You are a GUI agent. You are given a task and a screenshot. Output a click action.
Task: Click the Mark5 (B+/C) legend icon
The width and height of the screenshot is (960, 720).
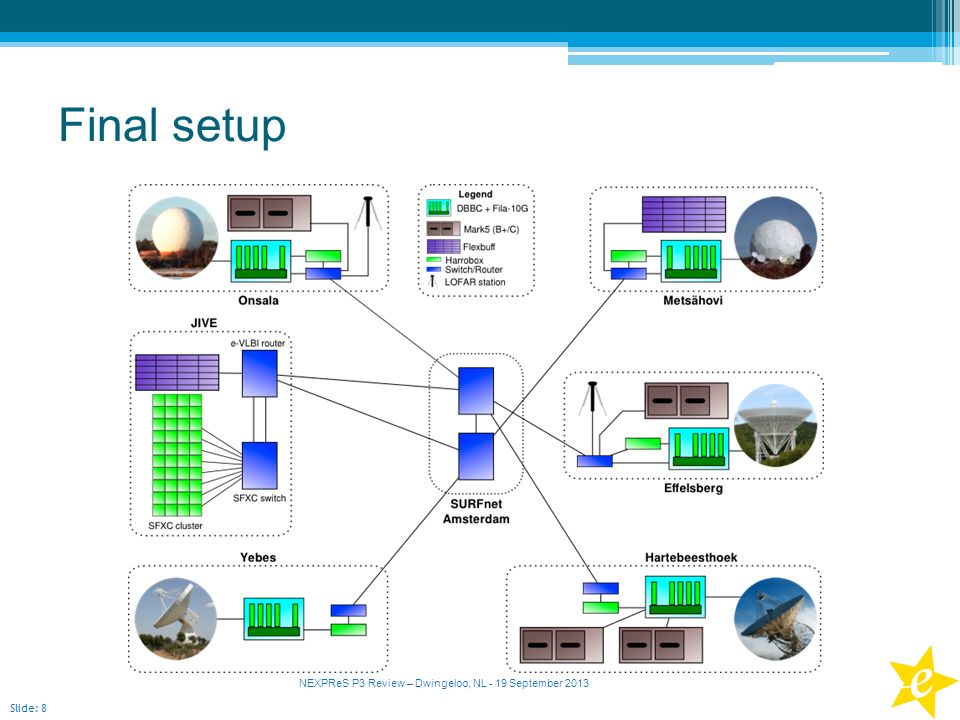[x=443, y=229]
